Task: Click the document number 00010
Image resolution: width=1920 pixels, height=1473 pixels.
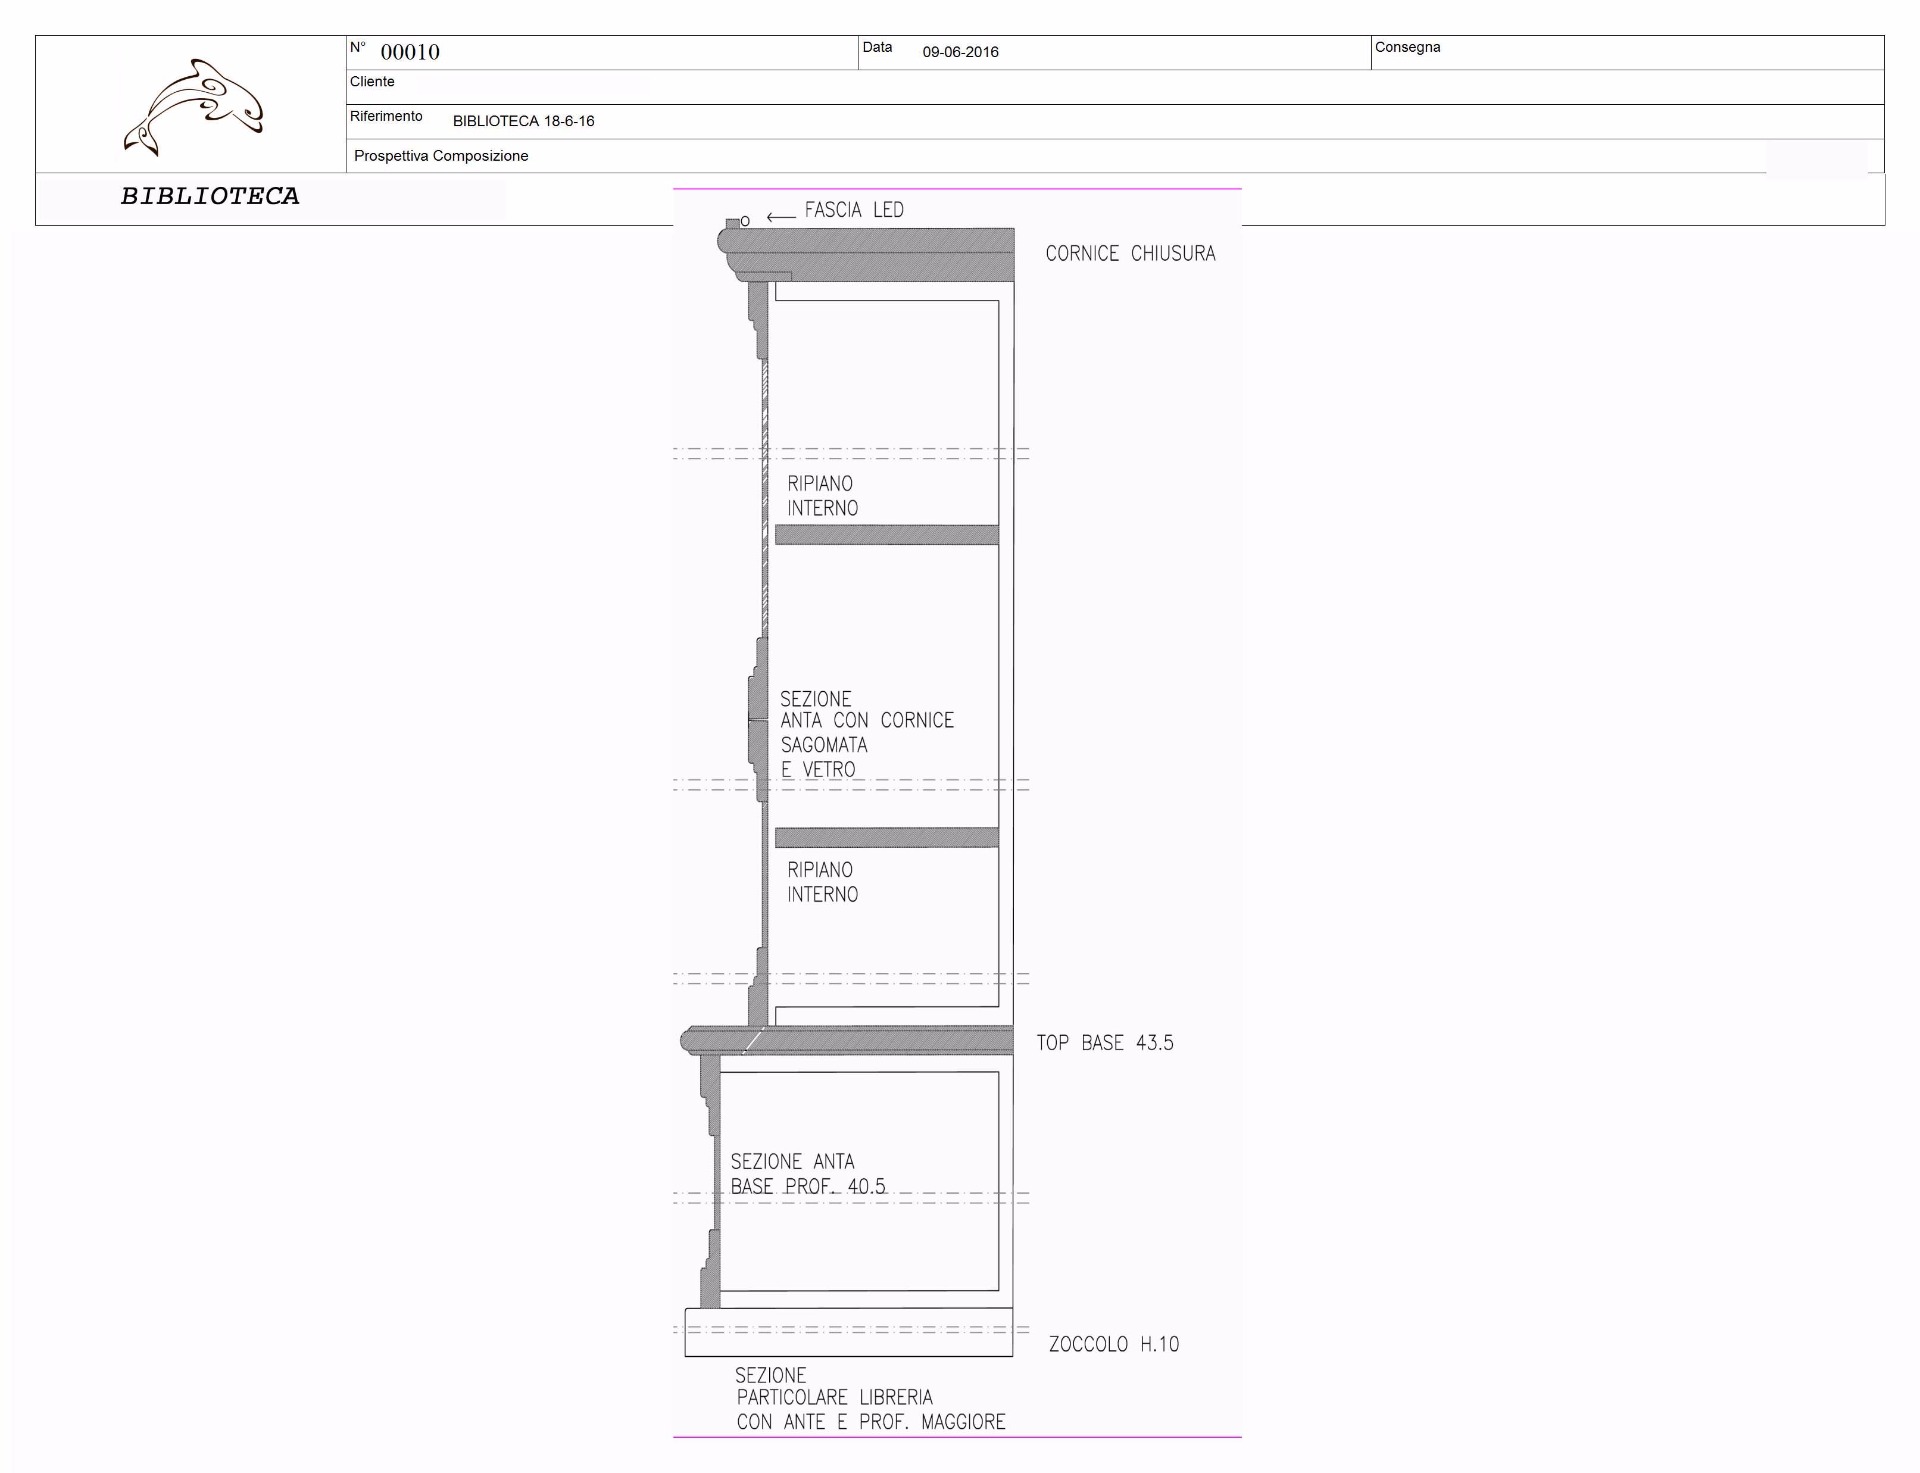Action: coord(410,52)
